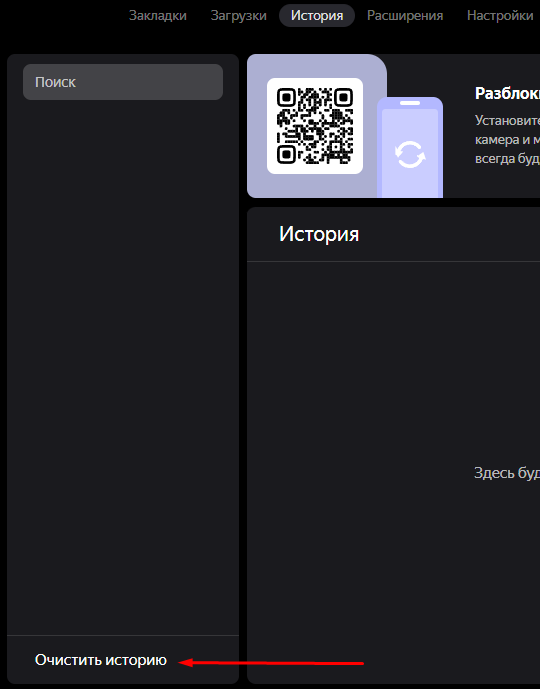Click the large История section heading
This screenshot has height=689, width=540.
pyautogui.click(x=319, y=234)
